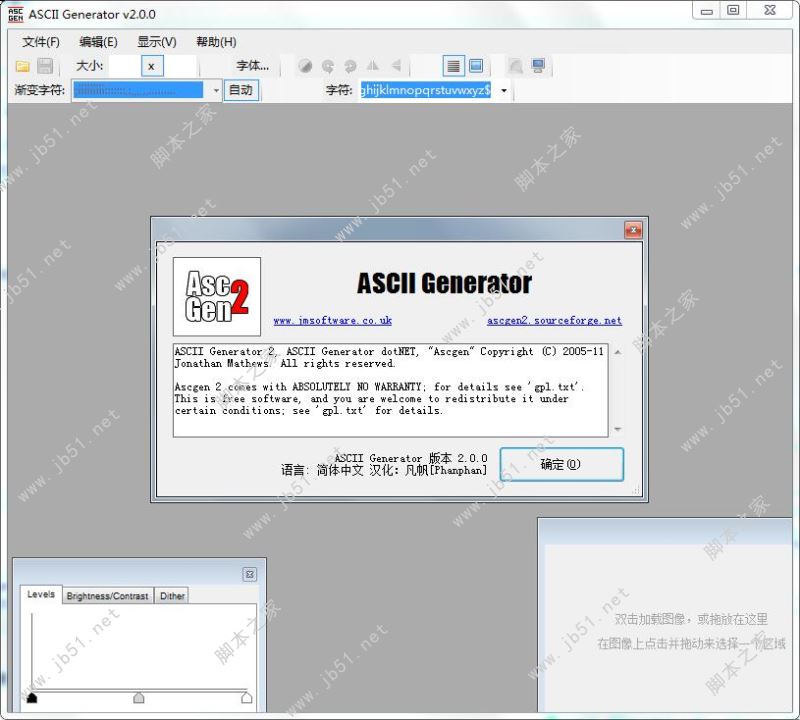The width and height of the screenshot is (800, 720).
Task: Click the width input field after 大小
Action: tap(124, 66)
